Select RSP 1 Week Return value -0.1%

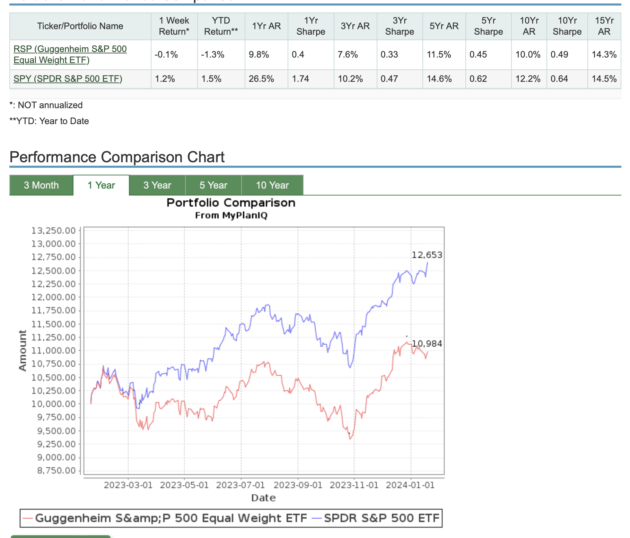(166, 55)
